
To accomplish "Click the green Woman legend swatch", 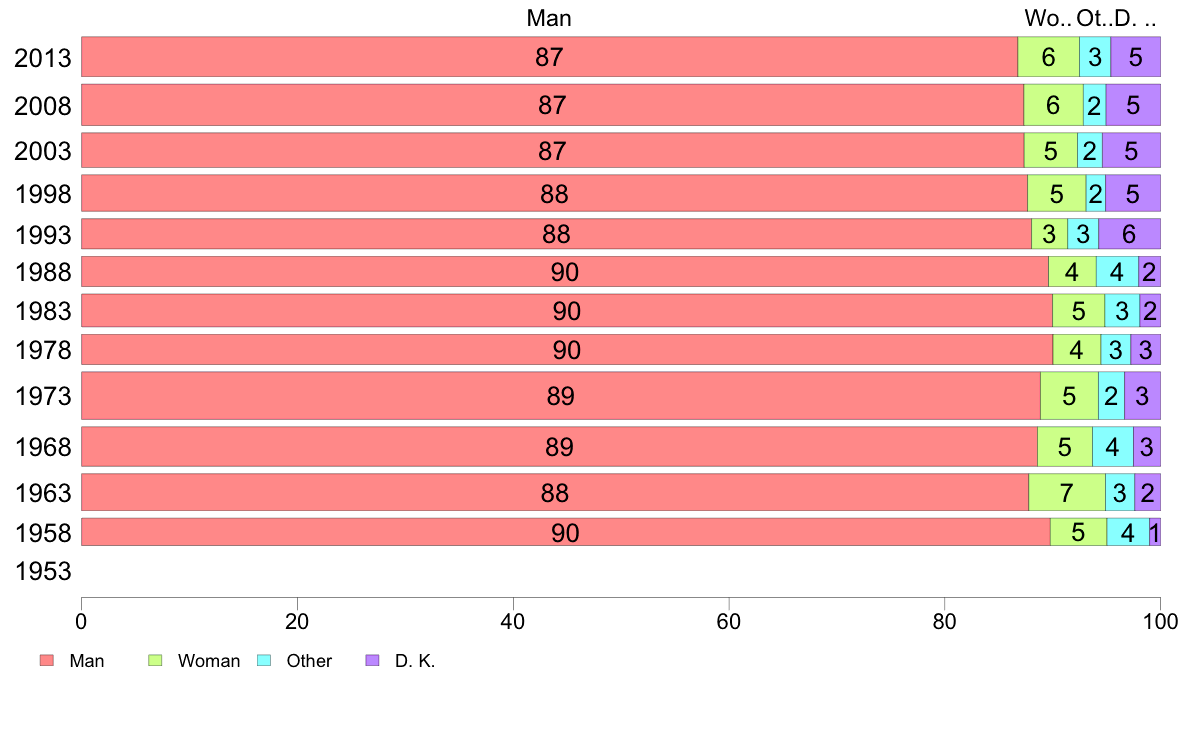I will pyautogui.click(x=155, y=660).
